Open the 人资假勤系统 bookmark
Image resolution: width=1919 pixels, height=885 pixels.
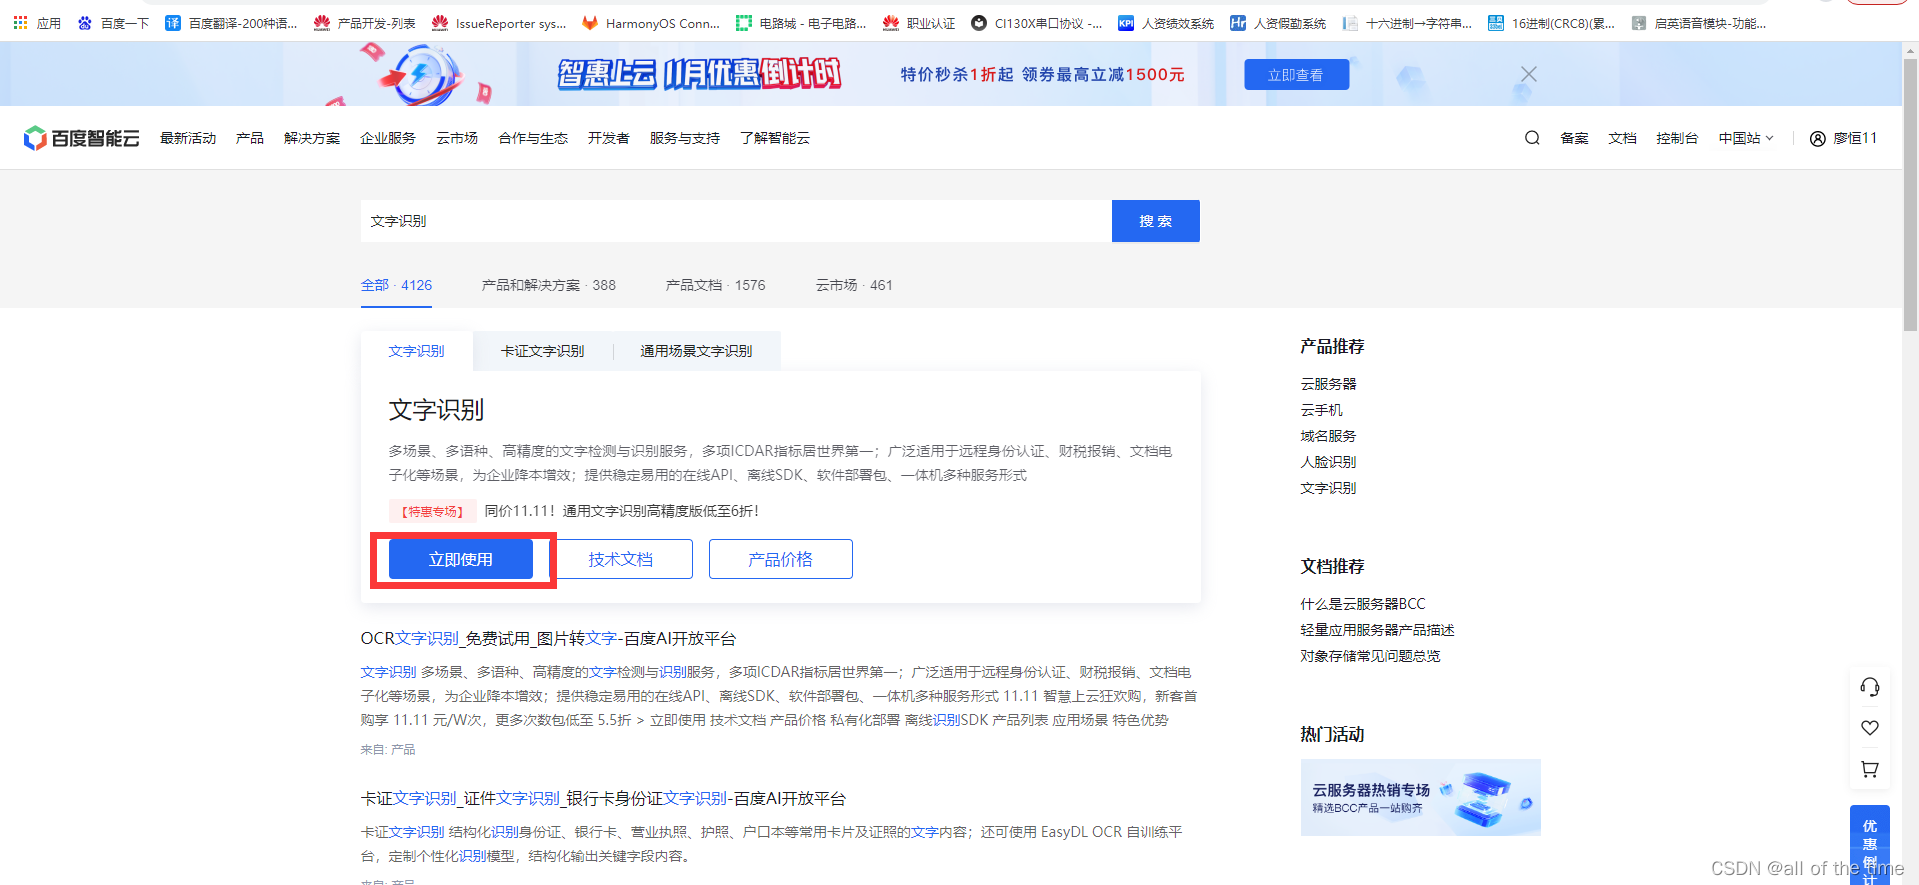coord(1278,23)
